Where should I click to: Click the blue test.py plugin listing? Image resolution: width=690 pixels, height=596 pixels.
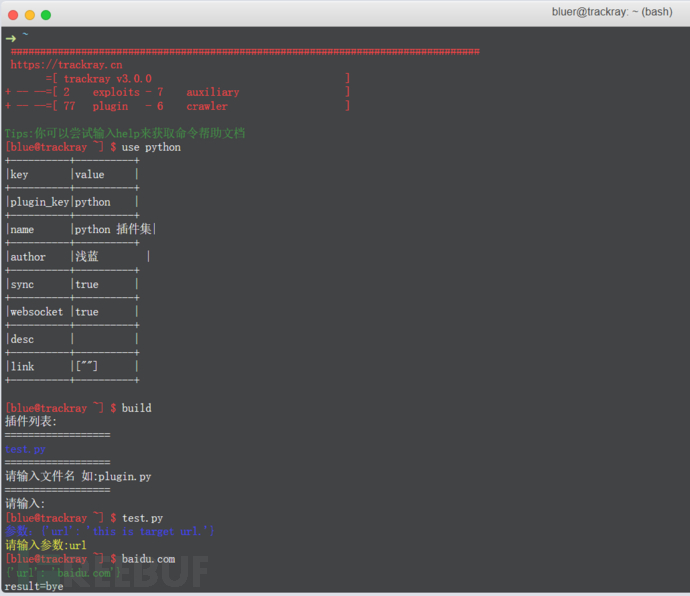point(26,449)
